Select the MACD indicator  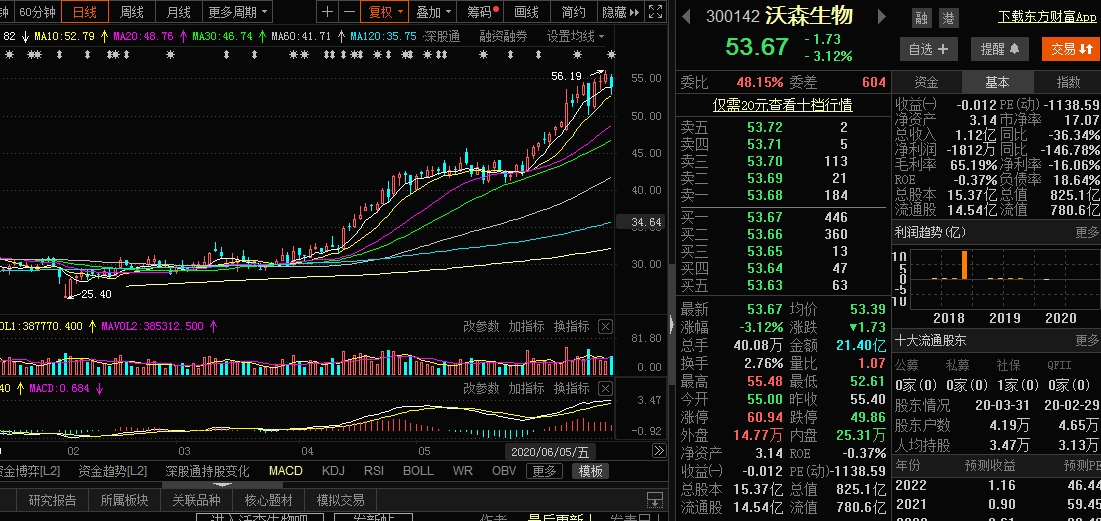pos(286,471)
